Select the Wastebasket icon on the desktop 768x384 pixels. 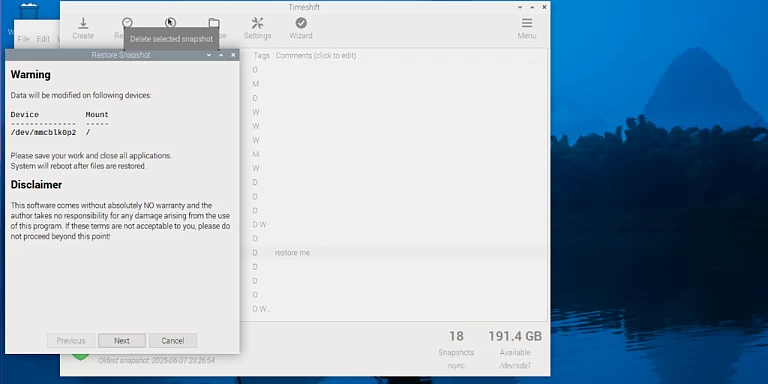pos(29,12)
